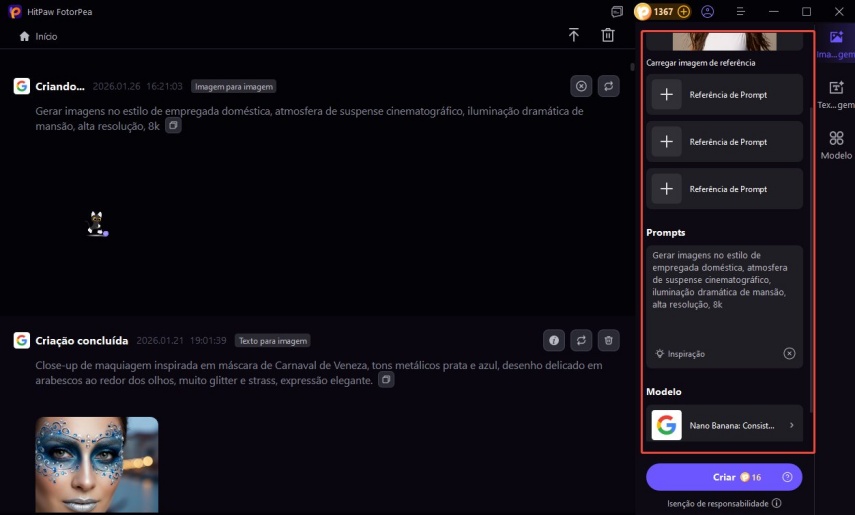Open the Modelo sidebar tab
The height and width of the screenshot is (515, 855).
[836, 145]
